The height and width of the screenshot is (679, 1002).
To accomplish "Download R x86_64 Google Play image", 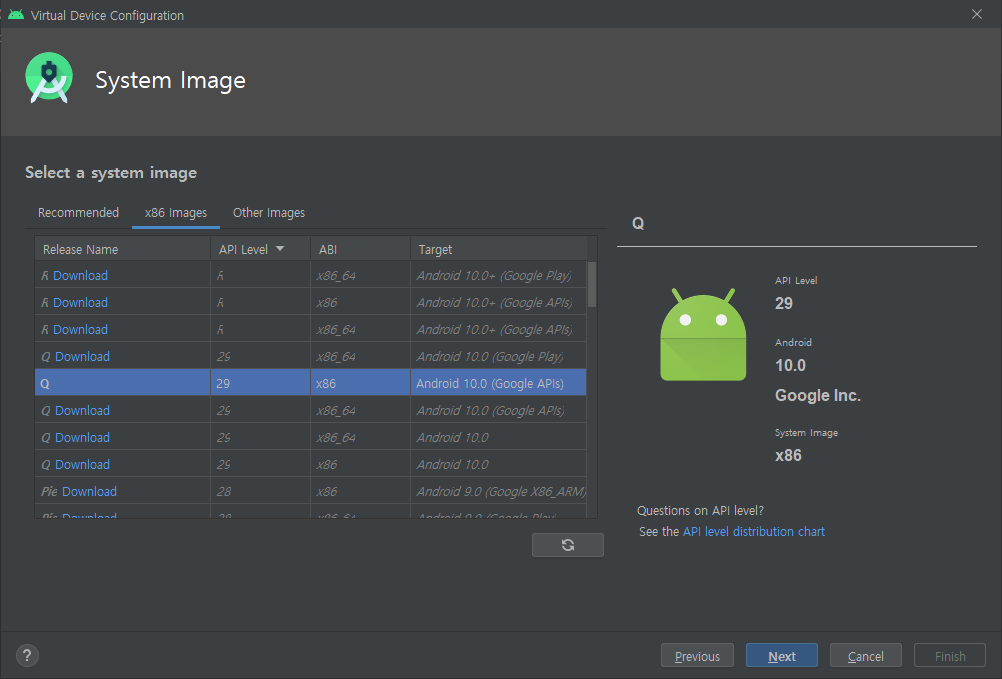I will (x=80, y=275).
